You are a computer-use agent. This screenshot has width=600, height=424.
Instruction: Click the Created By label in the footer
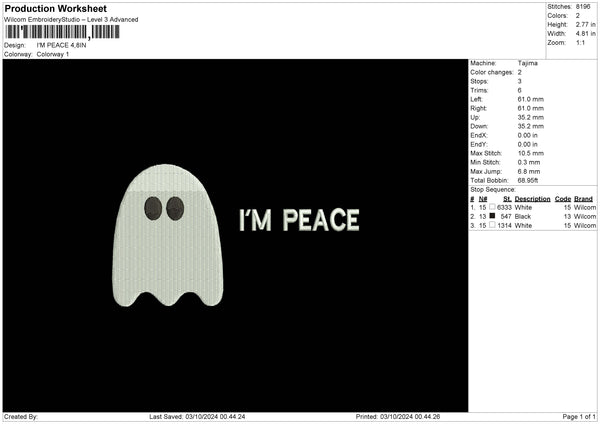point(21,417)
